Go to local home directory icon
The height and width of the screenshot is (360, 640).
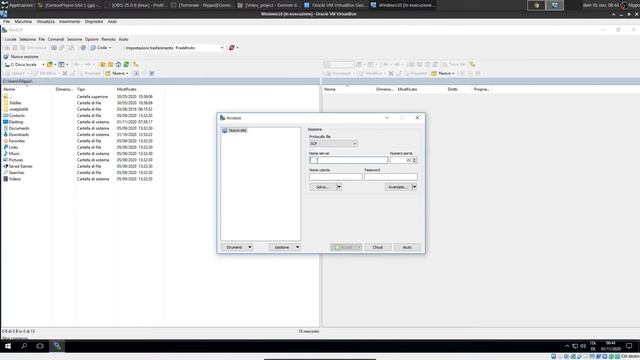(118, 64)
